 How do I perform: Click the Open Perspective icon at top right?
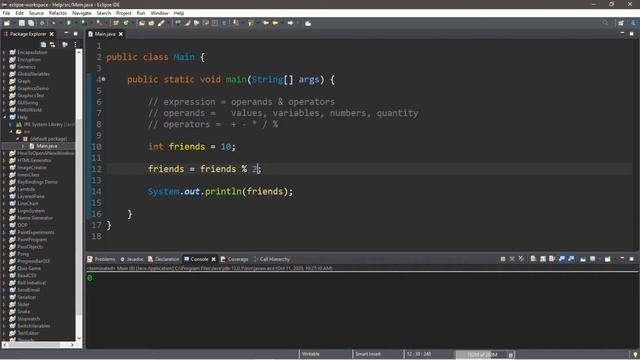621,23
